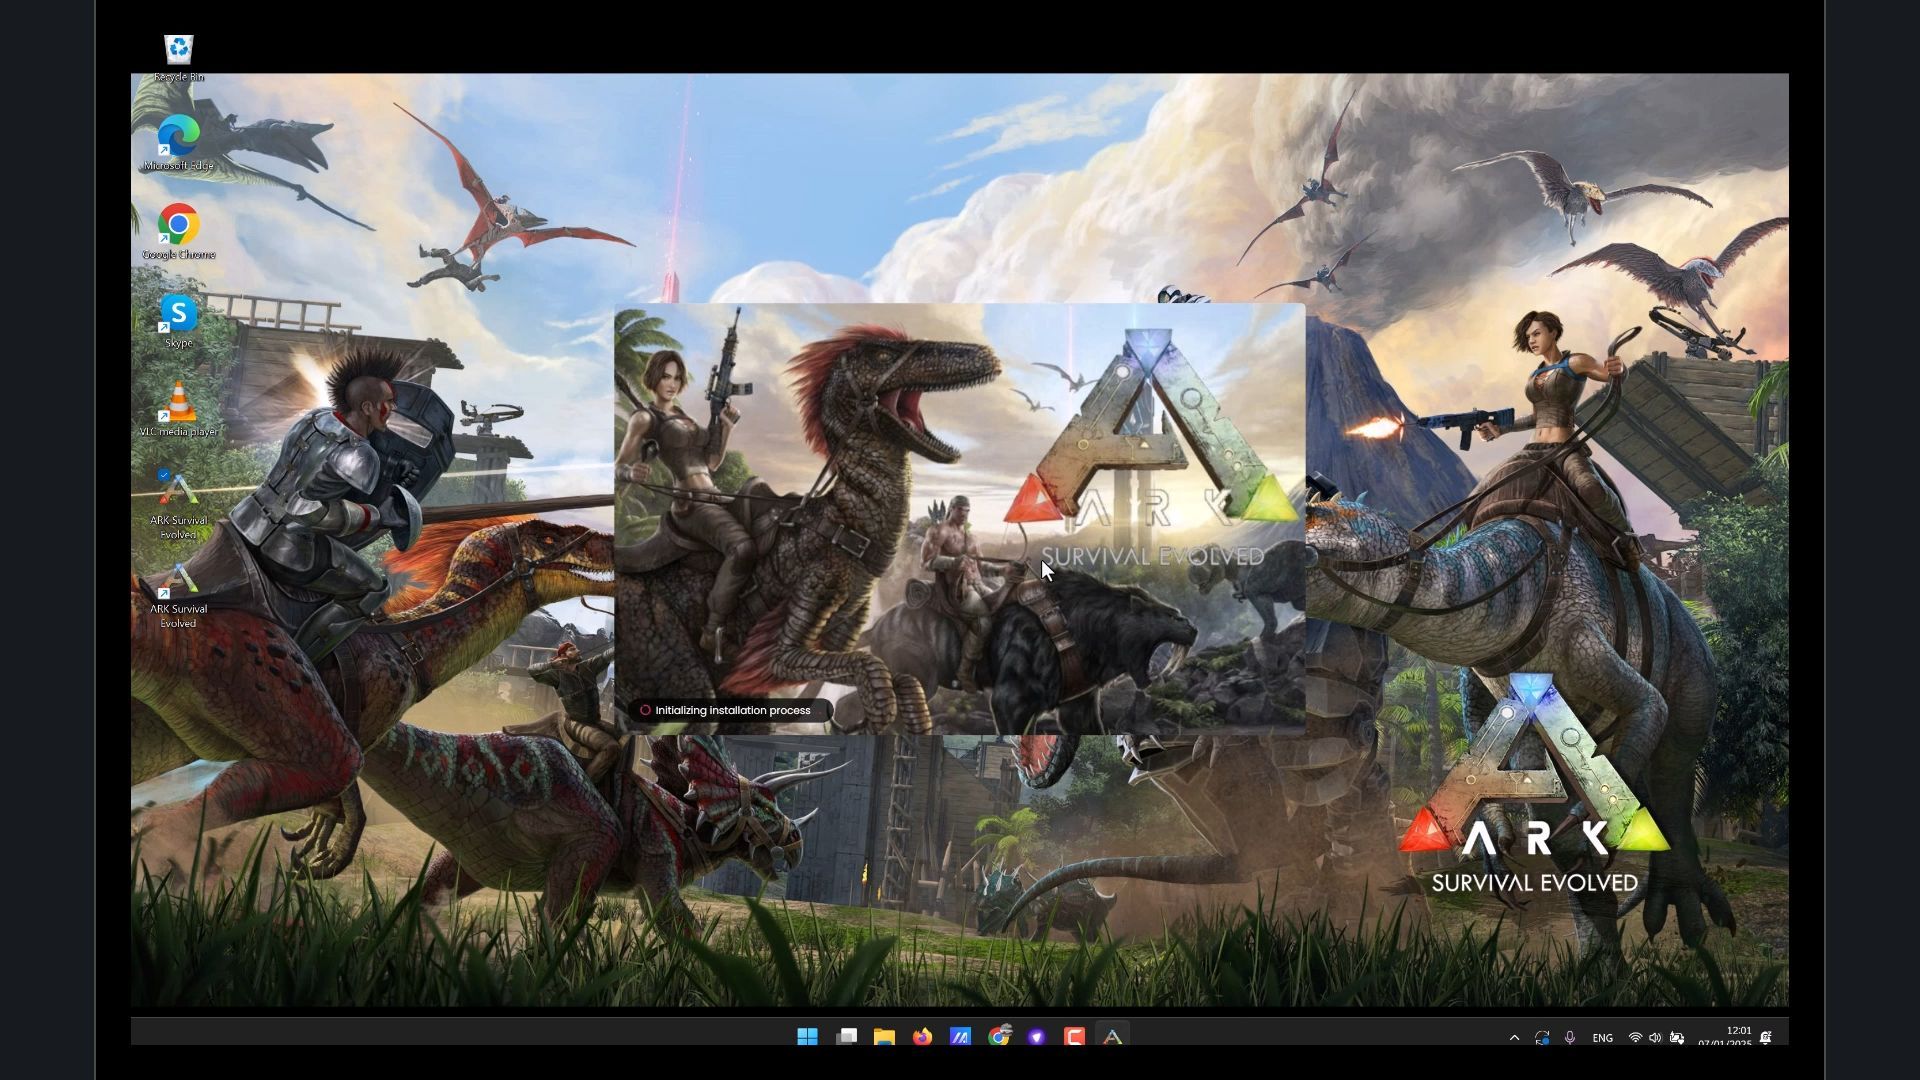Image resolution: width=1920 pixels, height=1080 pixels.
Task: Open the purple shield app in taskbar
Action: [1036, 1037]
